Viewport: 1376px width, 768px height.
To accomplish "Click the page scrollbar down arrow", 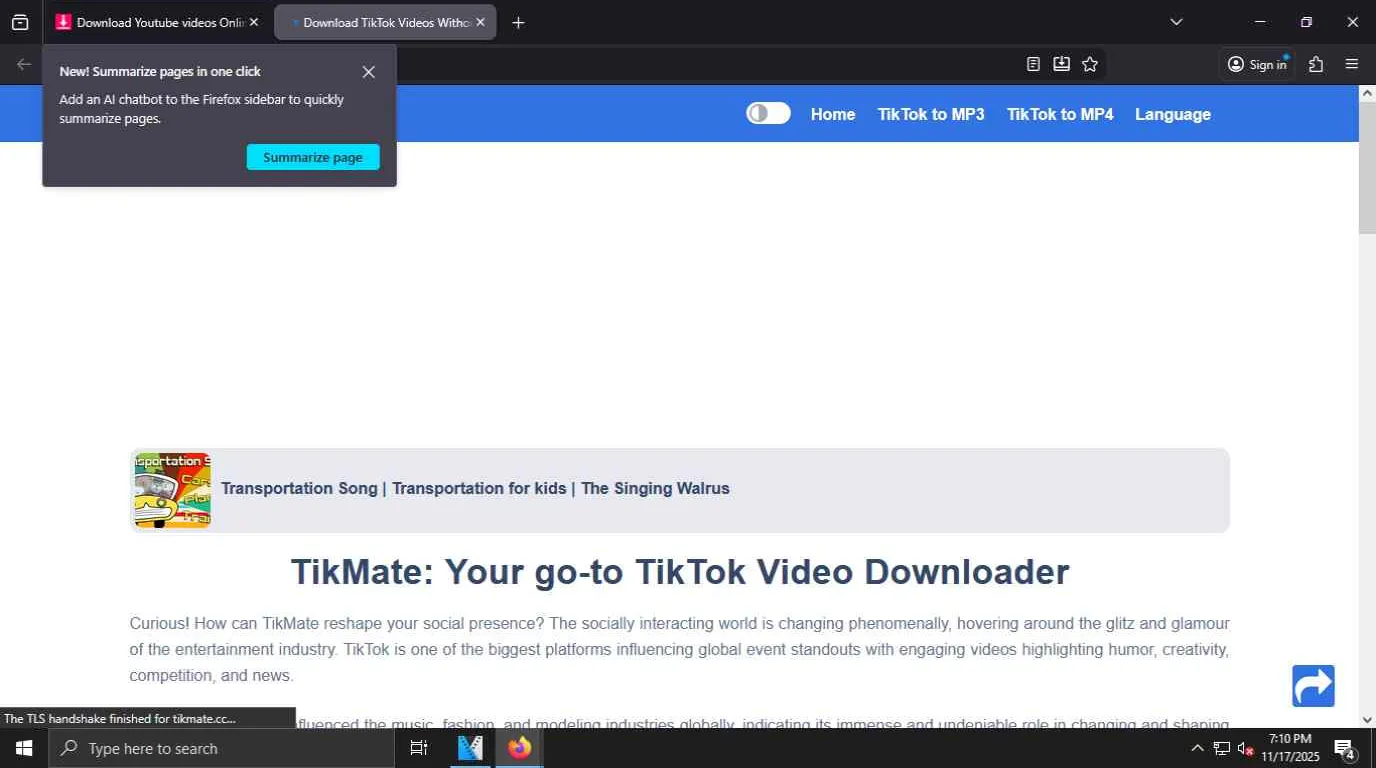I will [x=1367, y=719].
